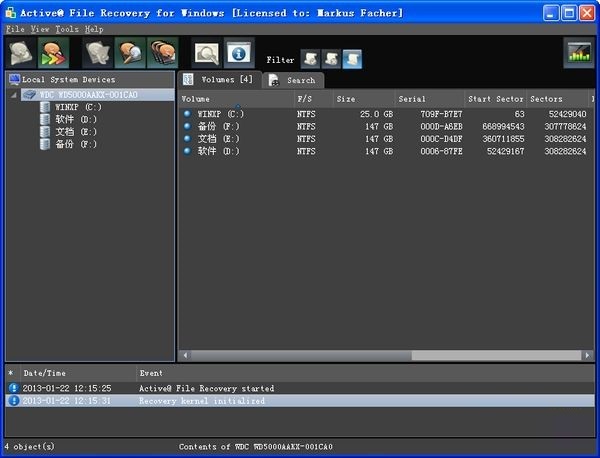Click the volume icon beside WINXP (C:) in tree
Screen dimensions: 600x458
pos(45,107)
